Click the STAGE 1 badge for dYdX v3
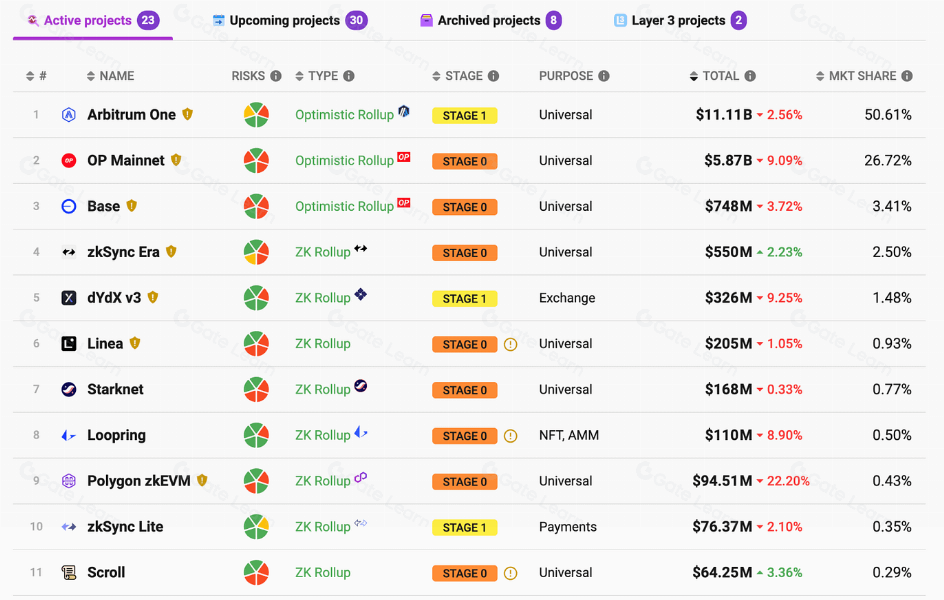Screen dimensions: 944x600 (464, 297)
